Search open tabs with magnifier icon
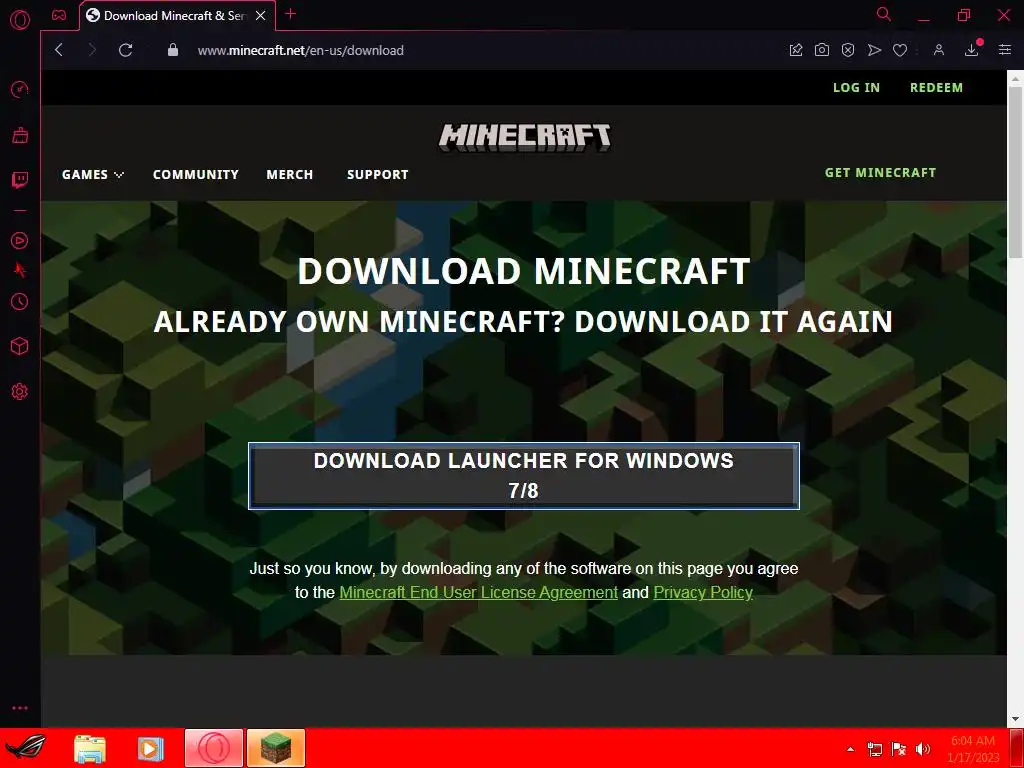This screenshot has width=1024, height=768. pos(884,14)
